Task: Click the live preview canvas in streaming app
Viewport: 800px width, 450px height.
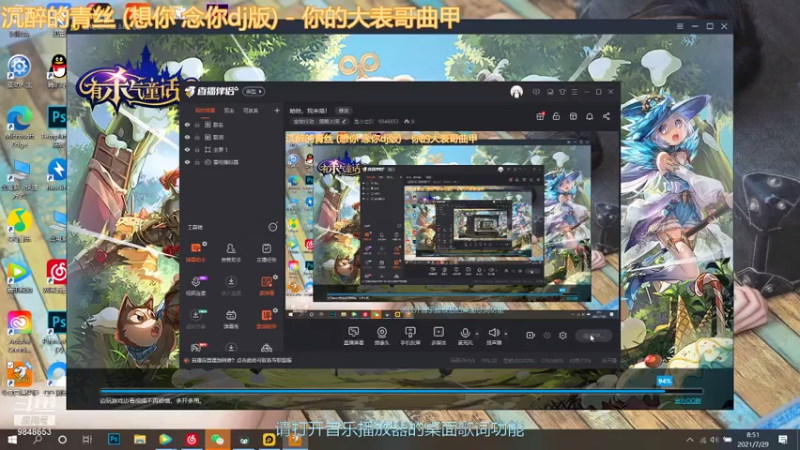Action: 452,226
